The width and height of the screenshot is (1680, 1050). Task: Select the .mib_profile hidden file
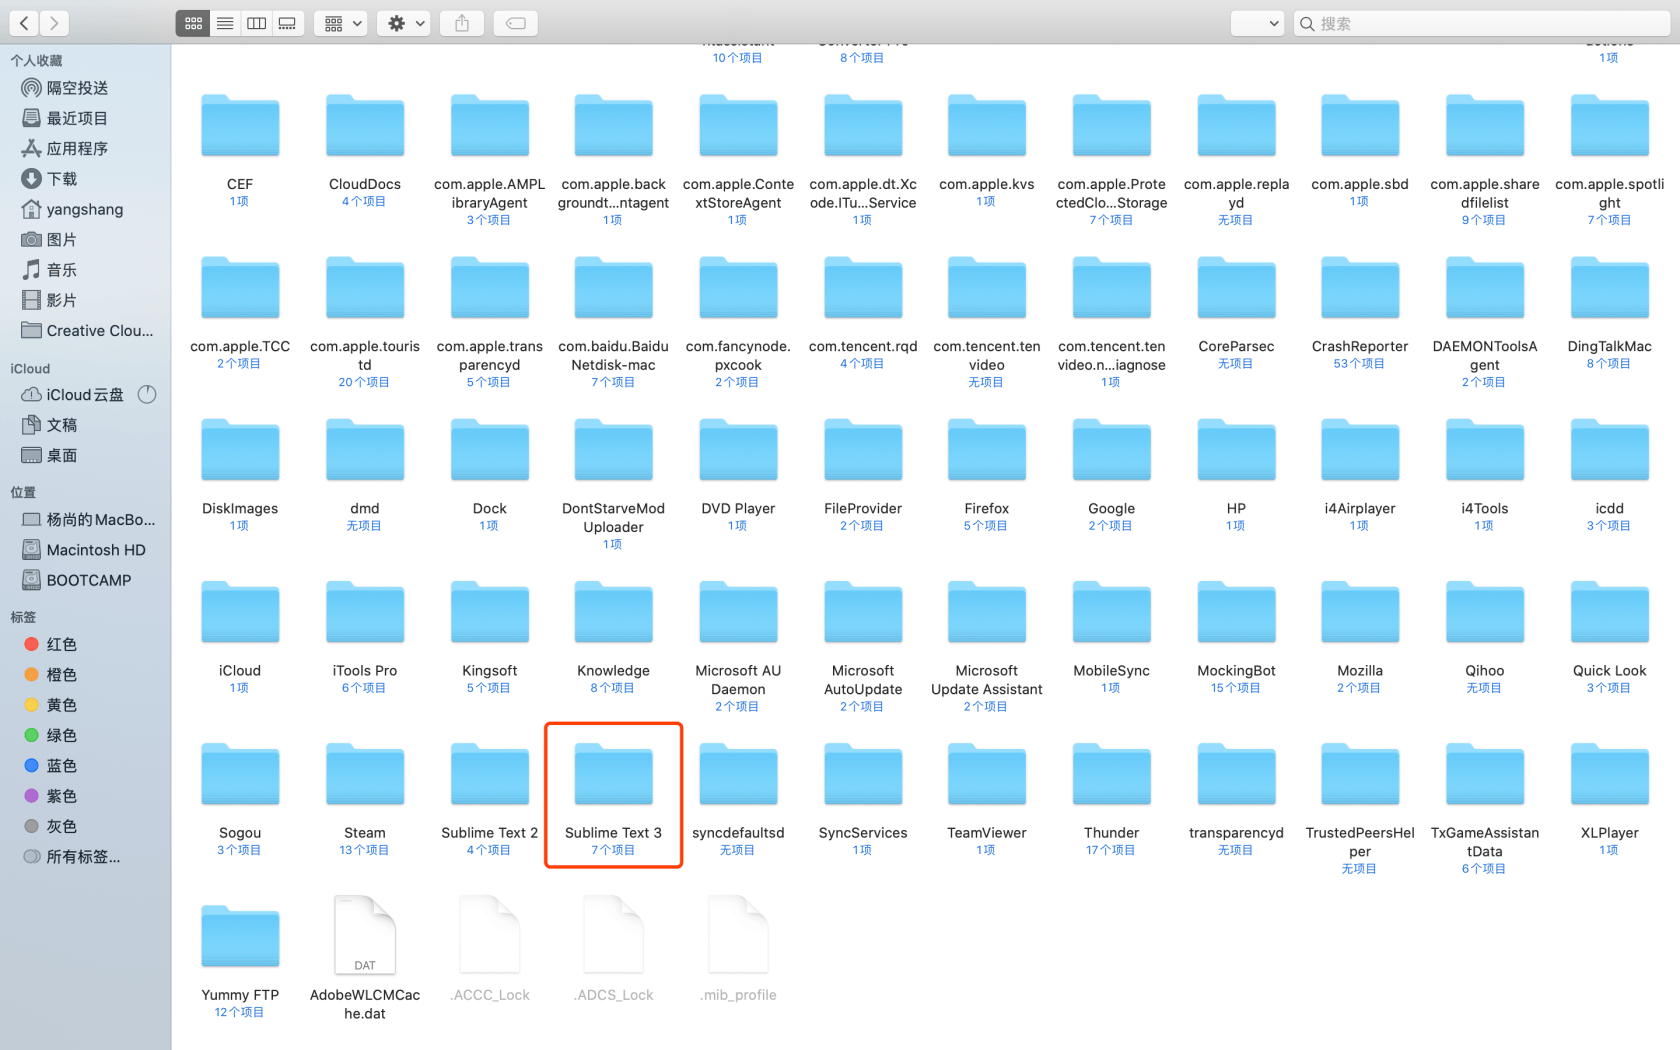click(739, 935)
